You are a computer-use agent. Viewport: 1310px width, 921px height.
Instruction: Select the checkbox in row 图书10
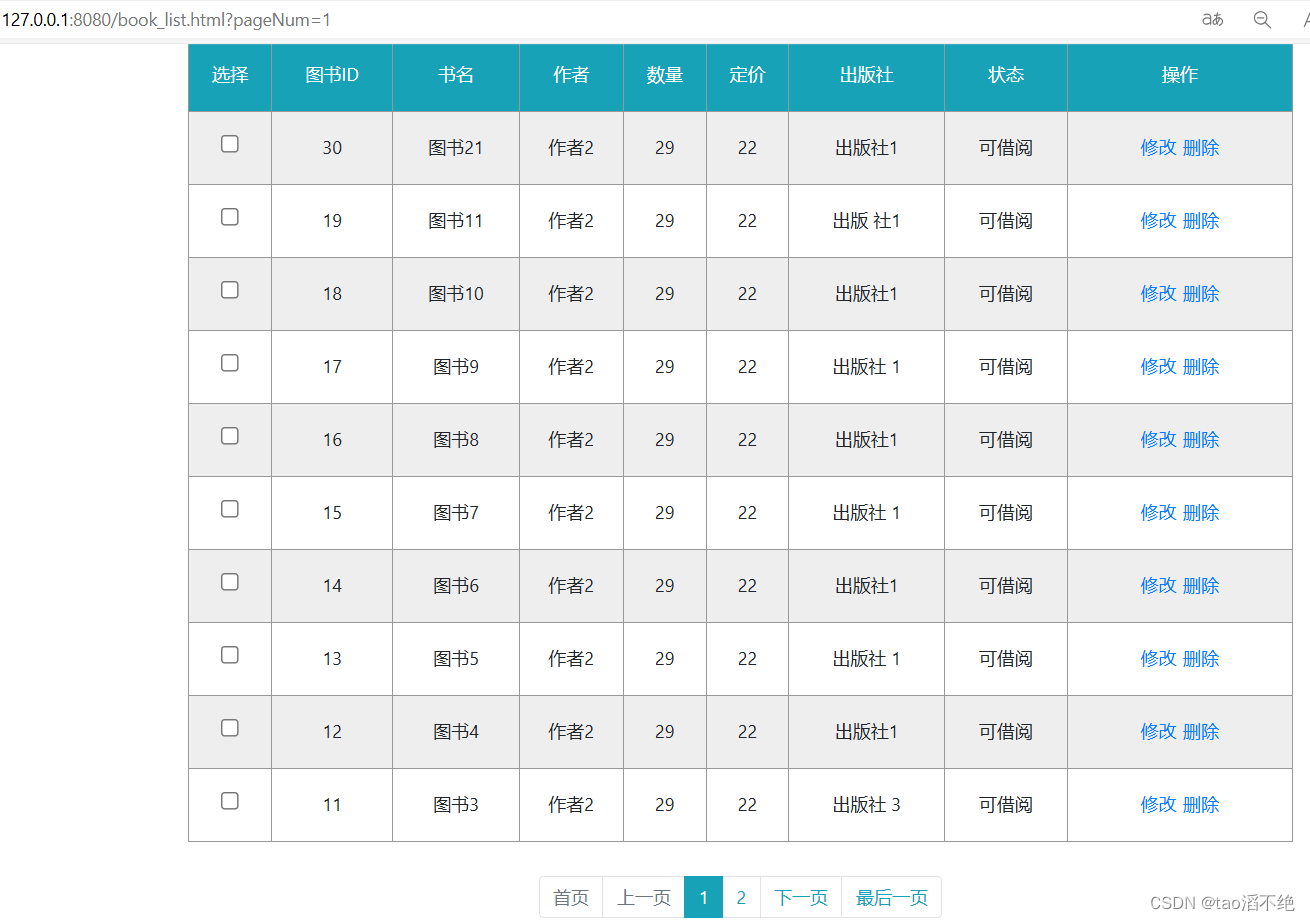[x=230, y=290]
